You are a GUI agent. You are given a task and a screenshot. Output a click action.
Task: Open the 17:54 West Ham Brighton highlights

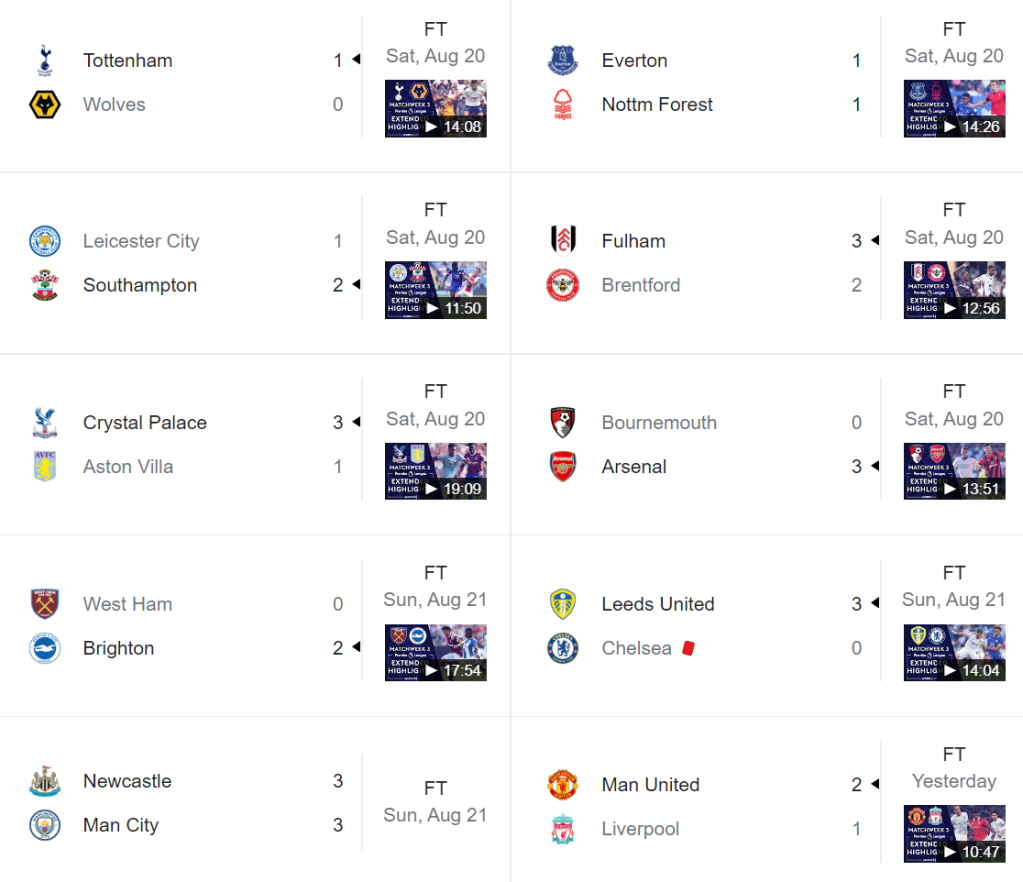click(x=435, y=652)
